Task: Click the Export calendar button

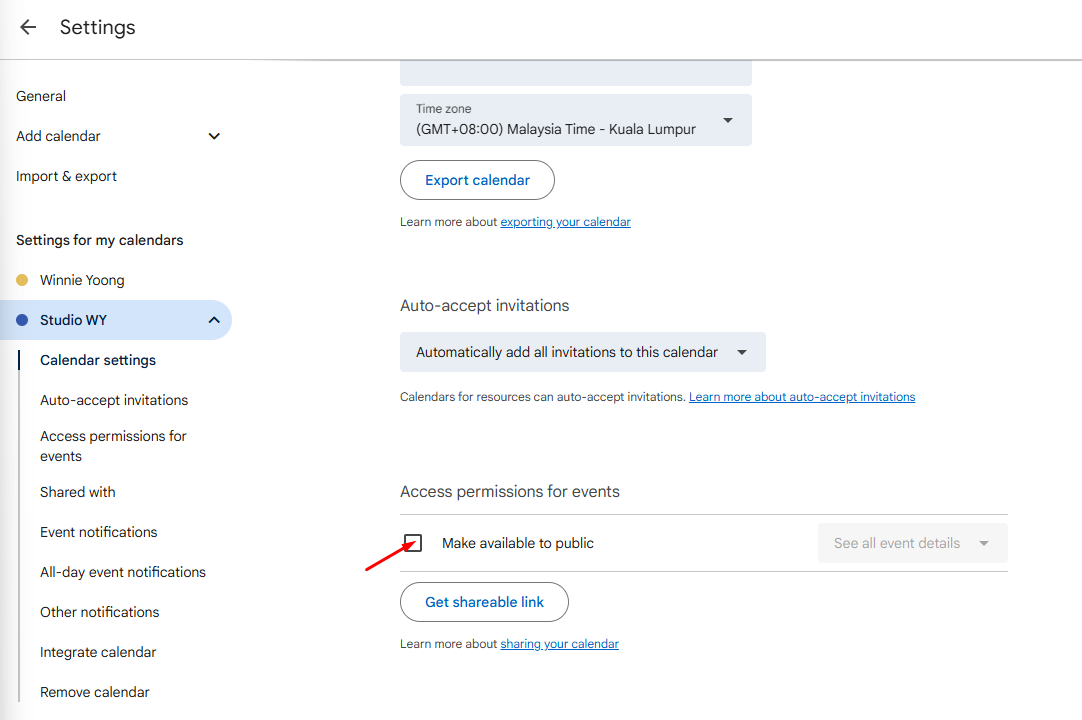Action: [x=478, y=180]
